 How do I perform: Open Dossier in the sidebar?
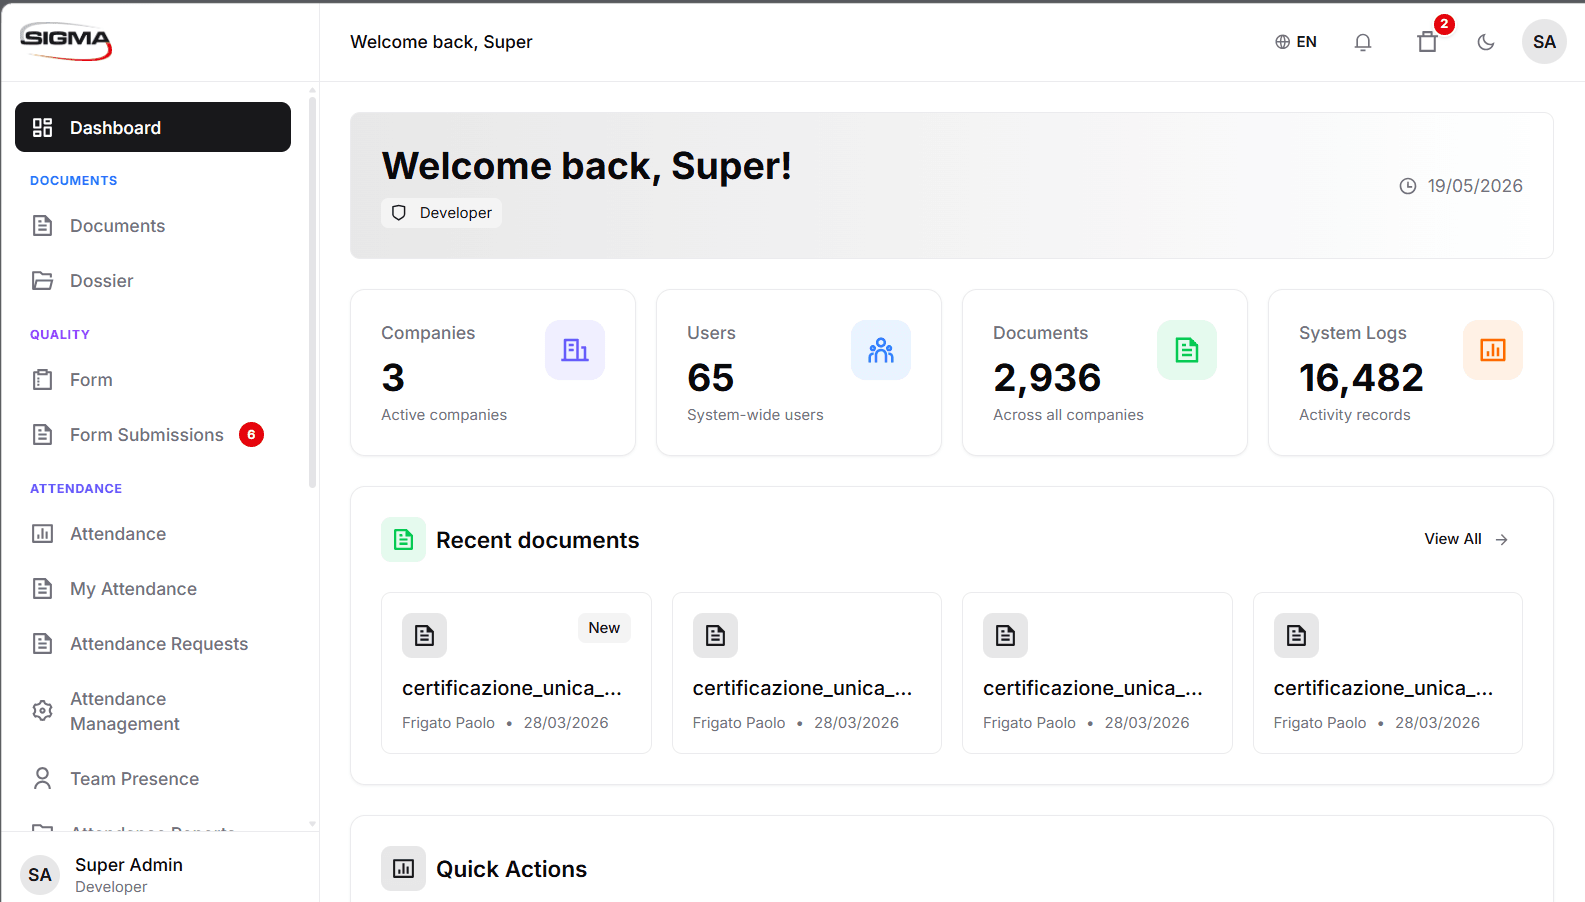[153, 281]
